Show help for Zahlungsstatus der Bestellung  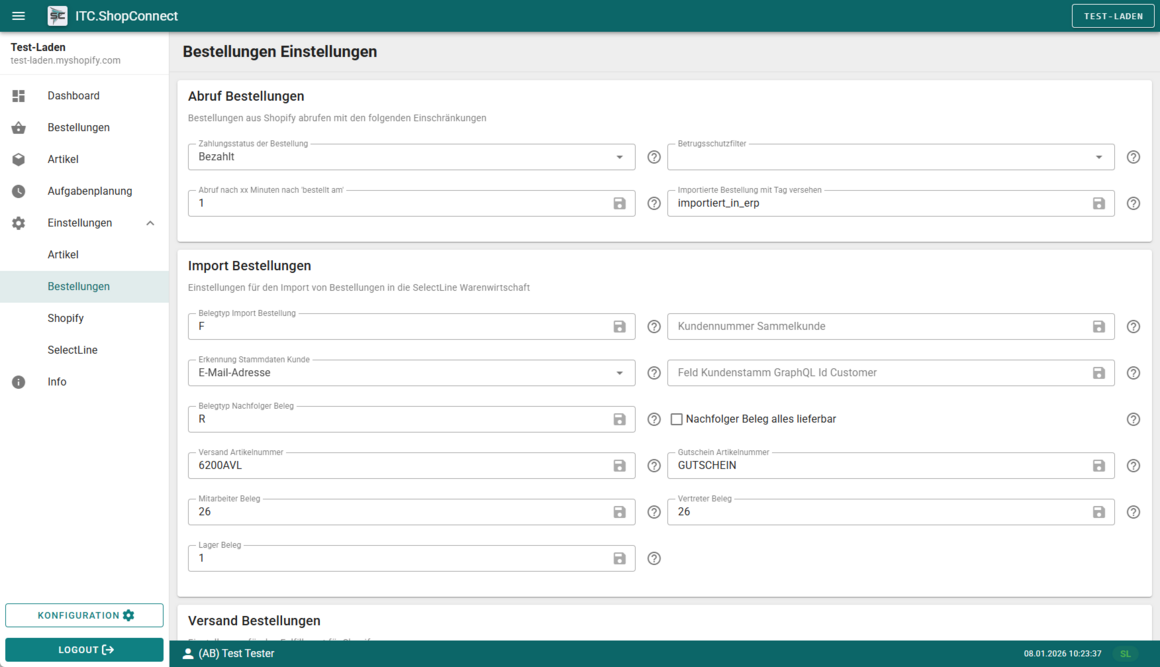[x=654, y=157]
